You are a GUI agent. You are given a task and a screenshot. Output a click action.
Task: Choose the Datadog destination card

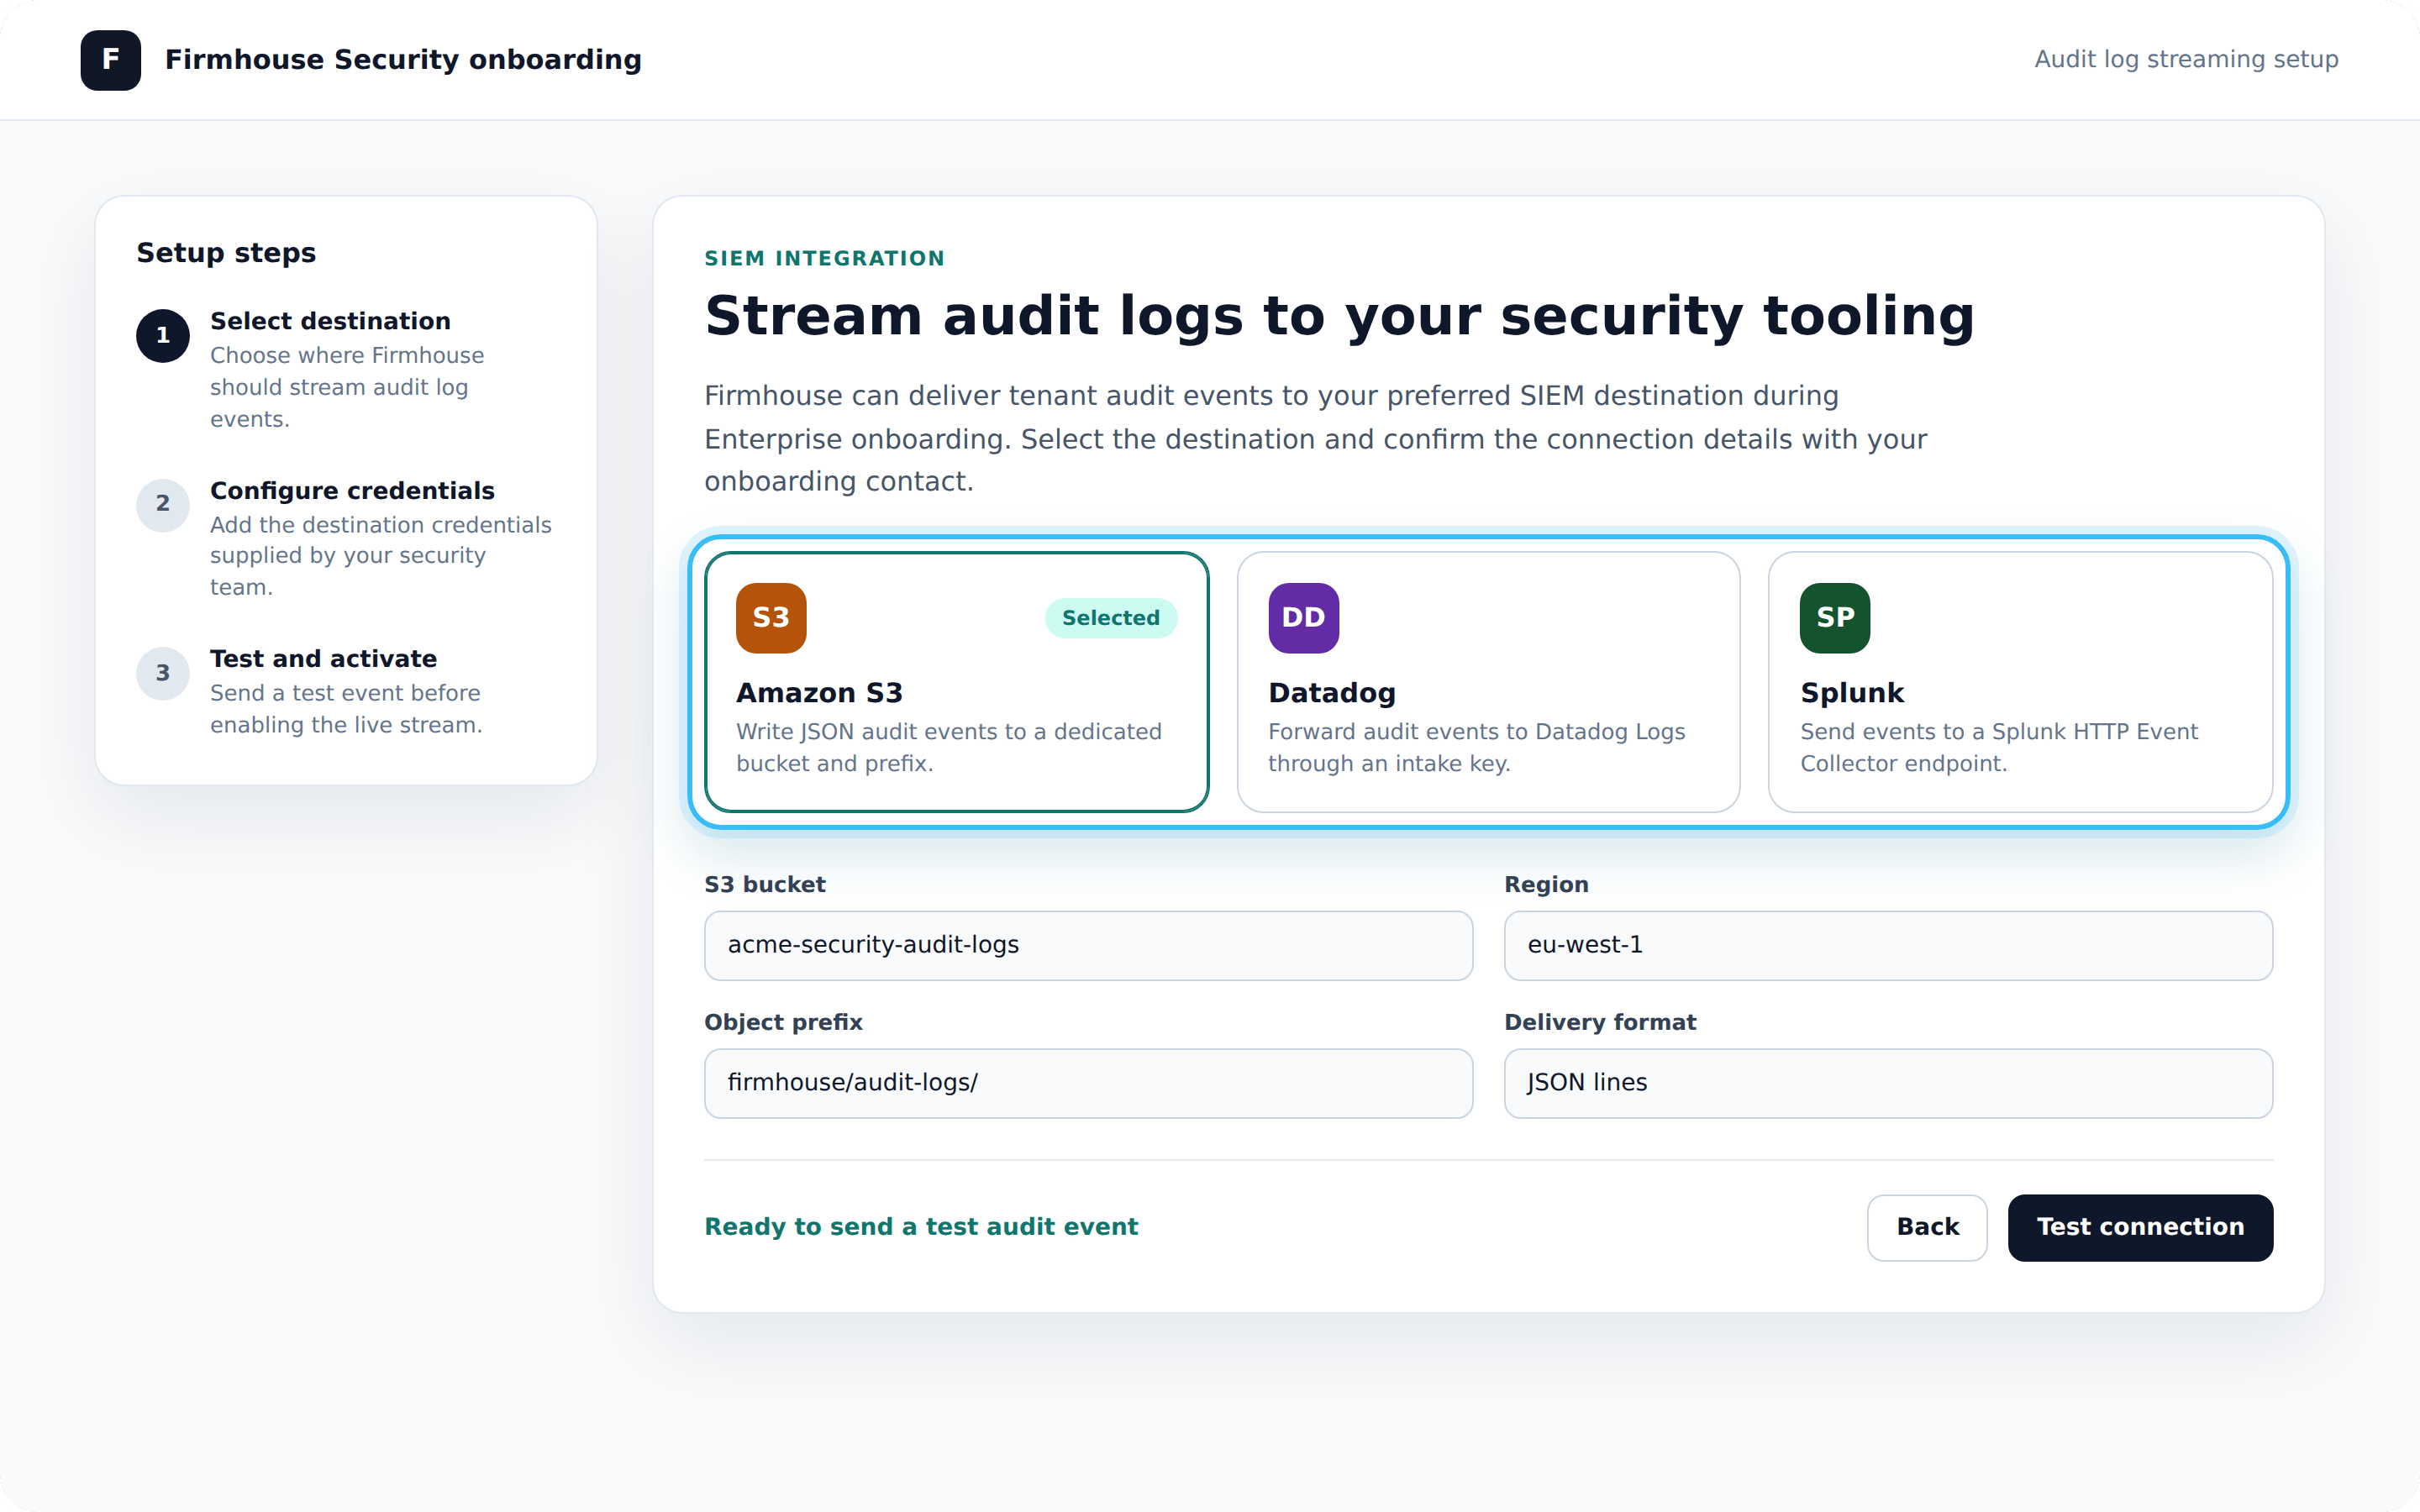1488,682
